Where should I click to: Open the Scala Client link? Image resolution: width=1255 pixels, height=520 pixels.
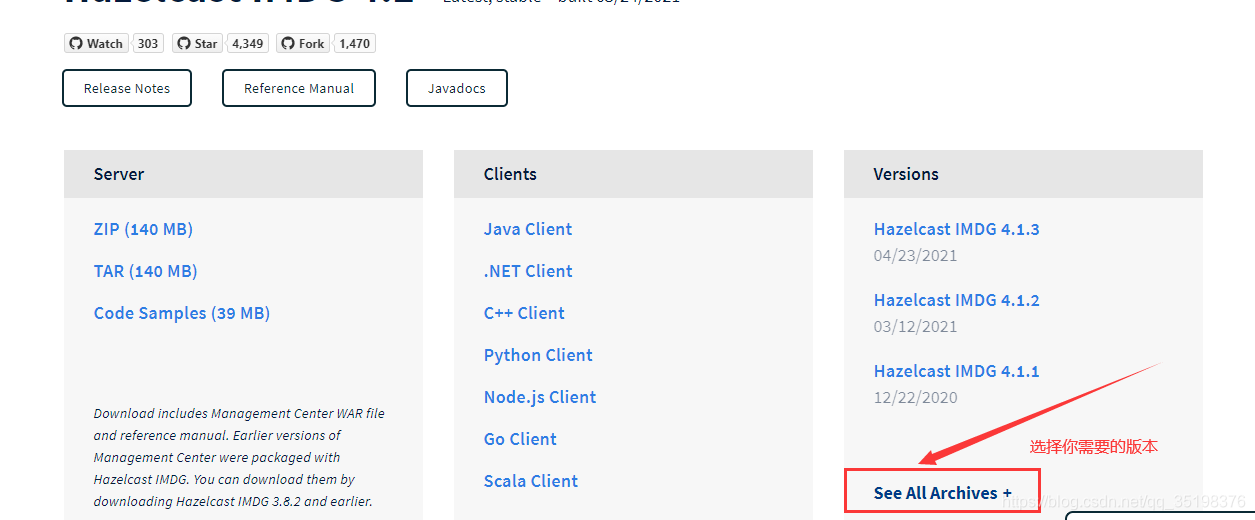pyautogui.click(x=531, y=481)
